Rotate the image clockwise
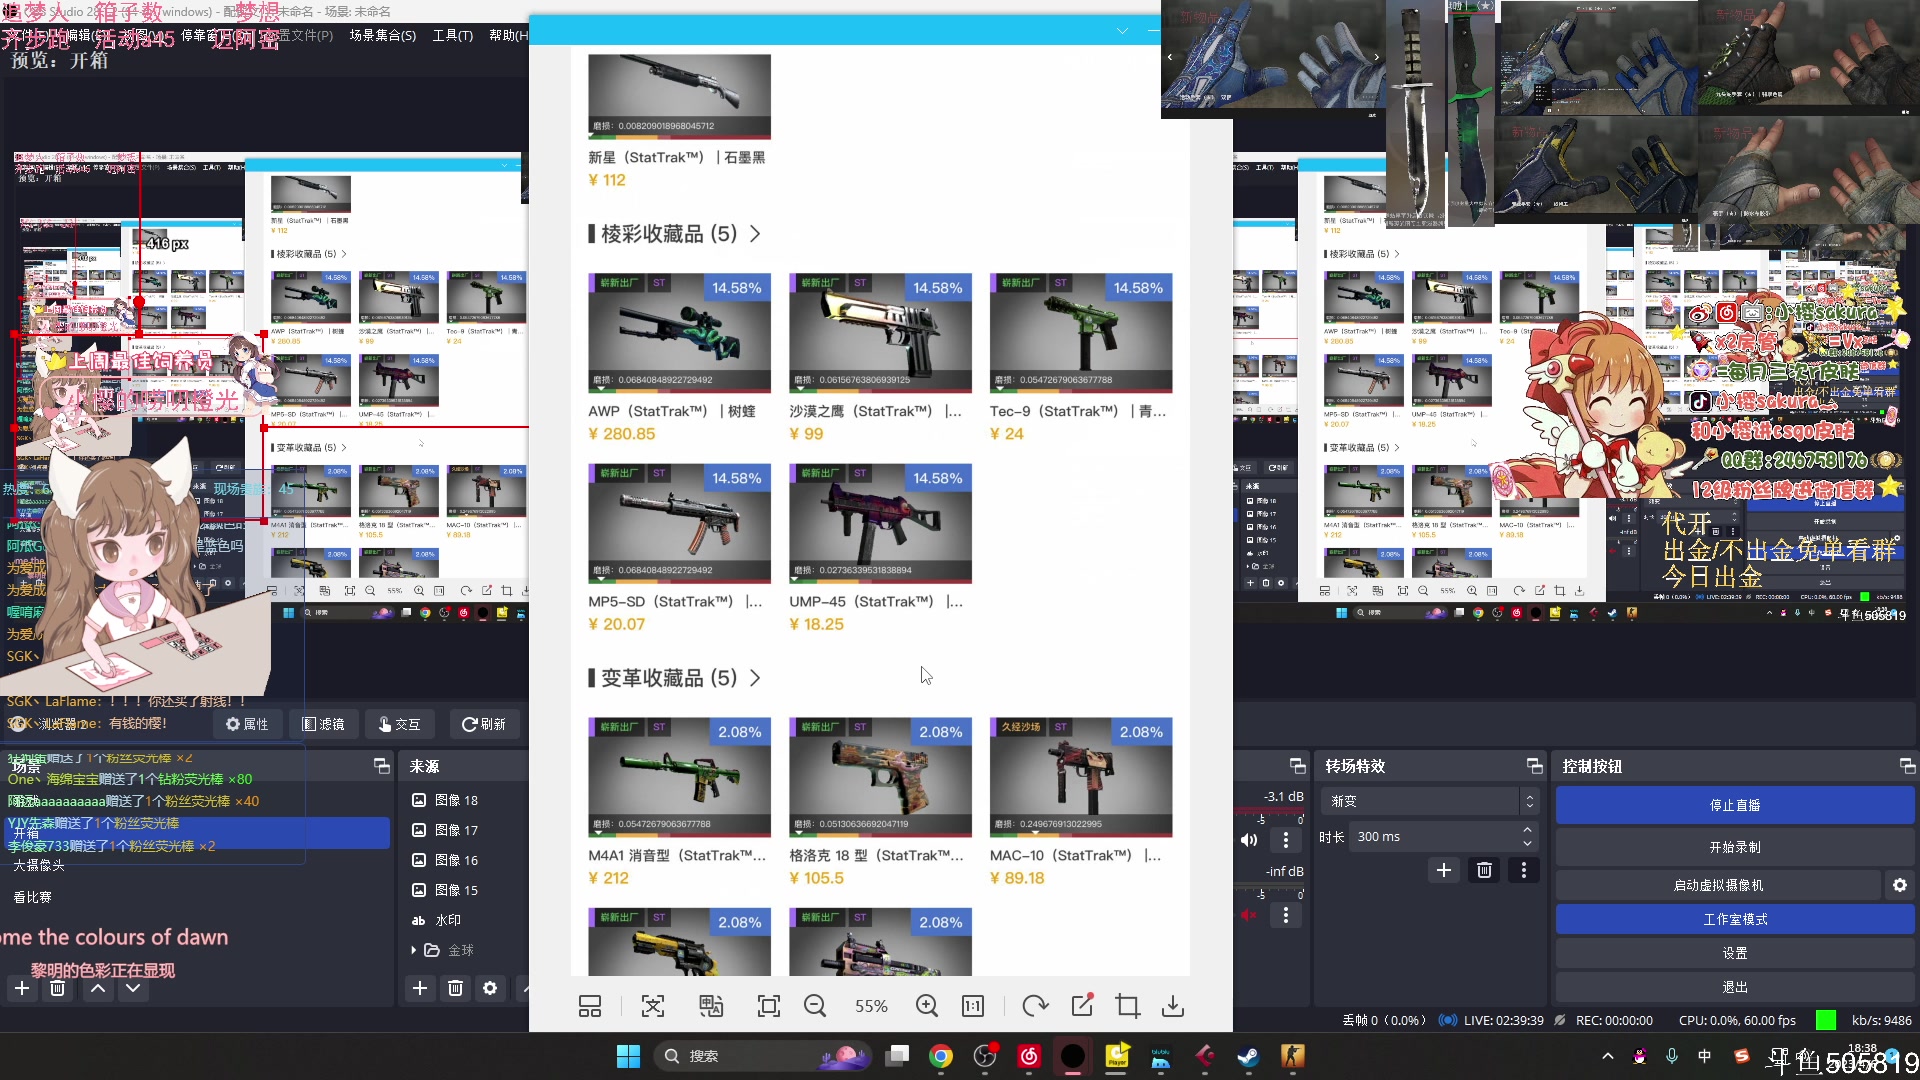This screenshot has width=1920, height=1080. point(1035,1006)
